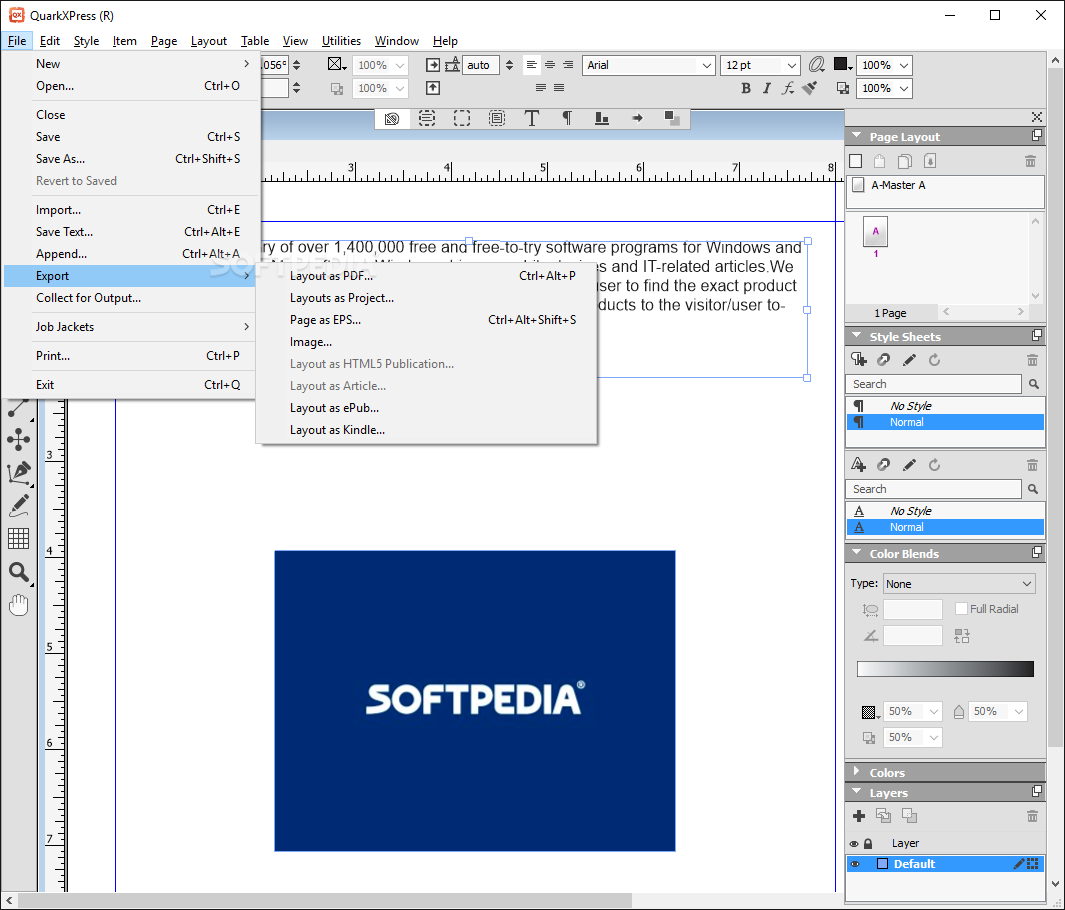Select No Style character style sheet
The image size is (1065, 910).
945,511
